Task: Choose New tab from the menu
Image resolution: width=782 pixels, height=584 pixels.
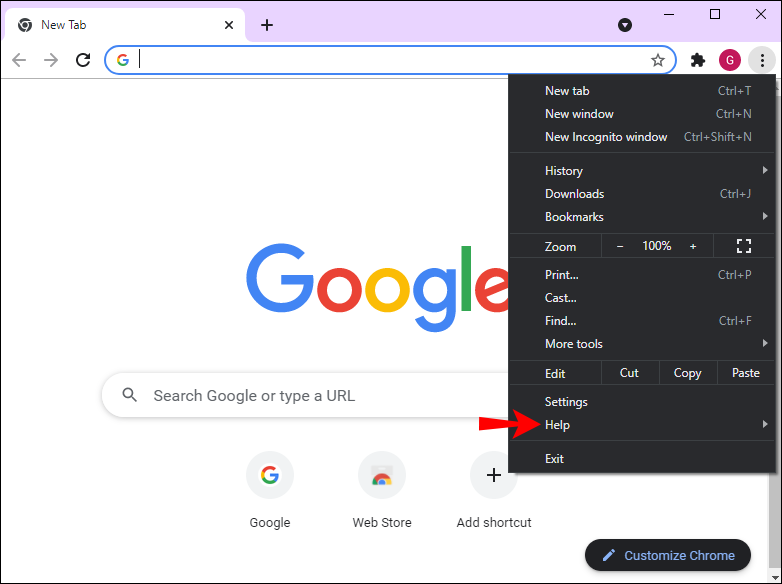Action: [x=642, y=91]
